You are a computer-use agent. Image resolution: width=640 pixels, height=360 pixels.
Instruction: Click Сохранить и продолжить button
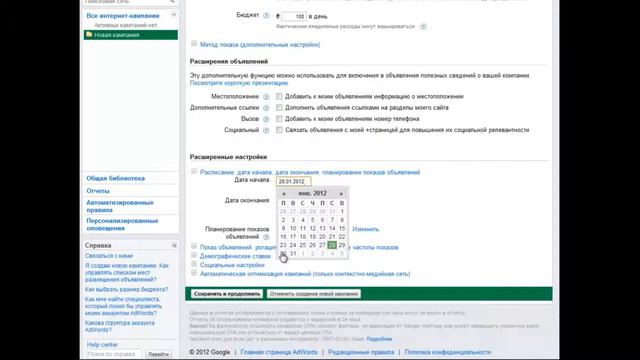[227, 294]
